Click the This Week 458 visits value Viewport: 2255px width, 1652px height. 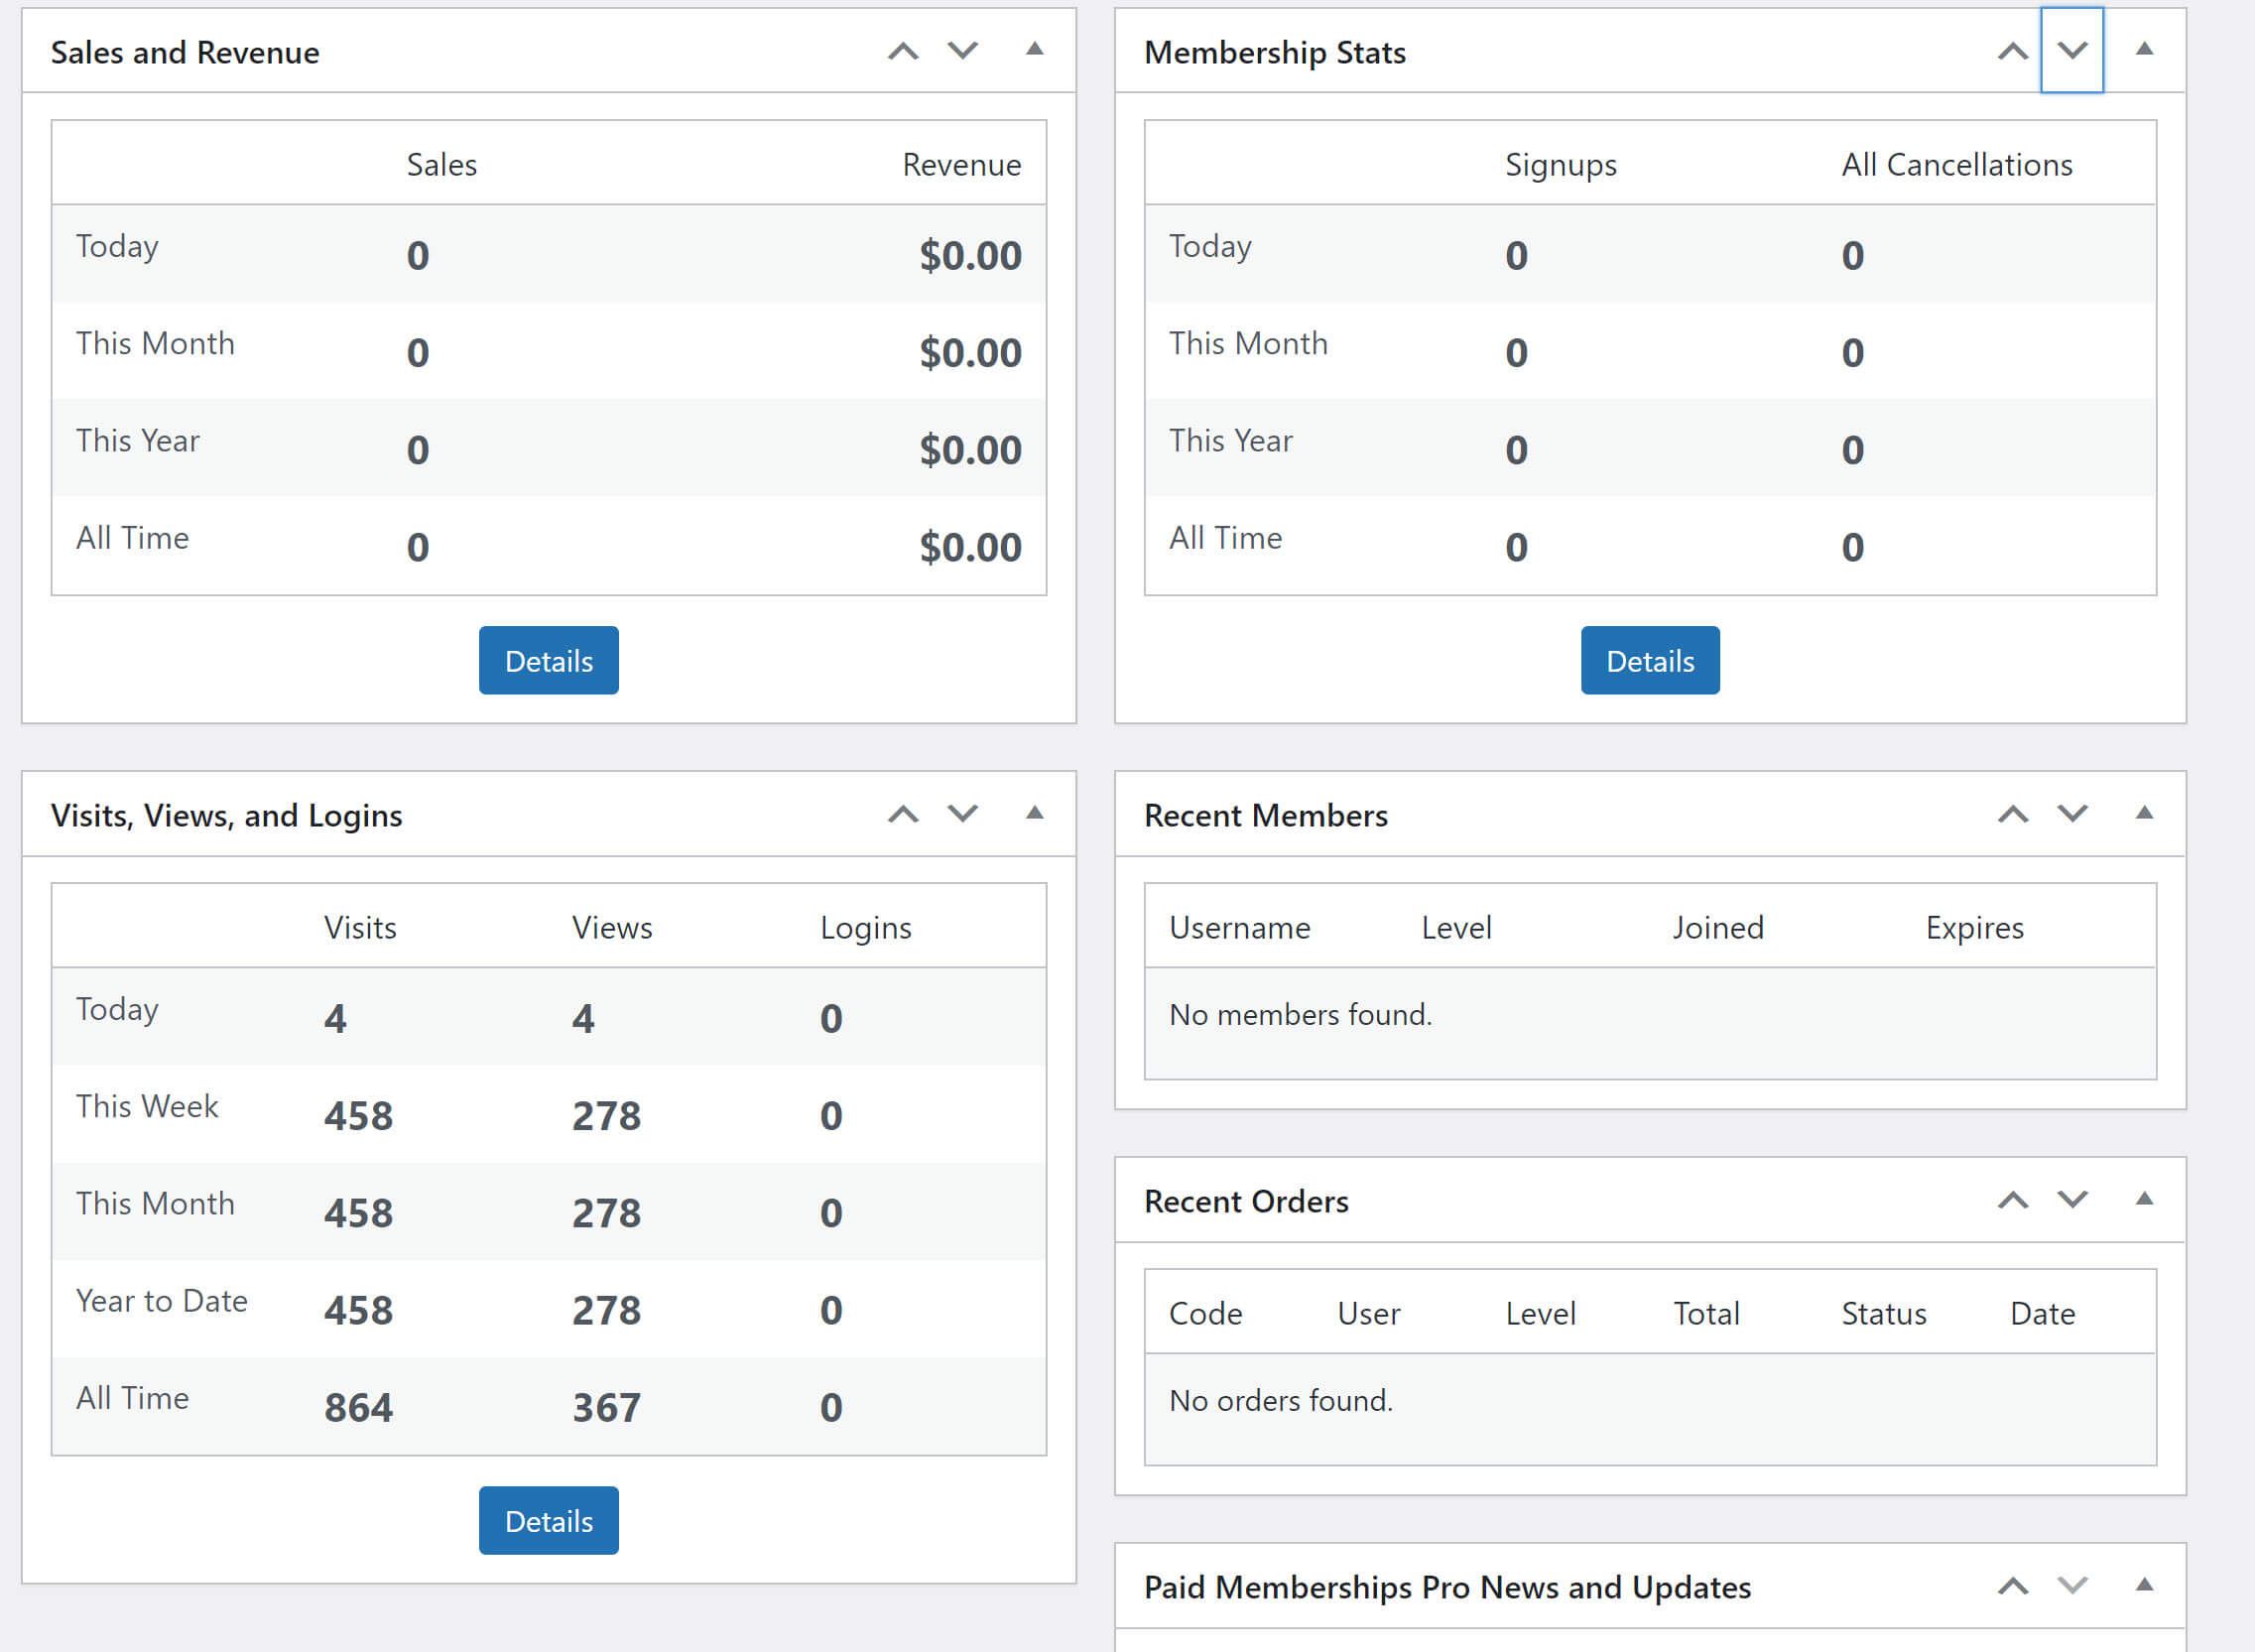tap(358, 1116)
